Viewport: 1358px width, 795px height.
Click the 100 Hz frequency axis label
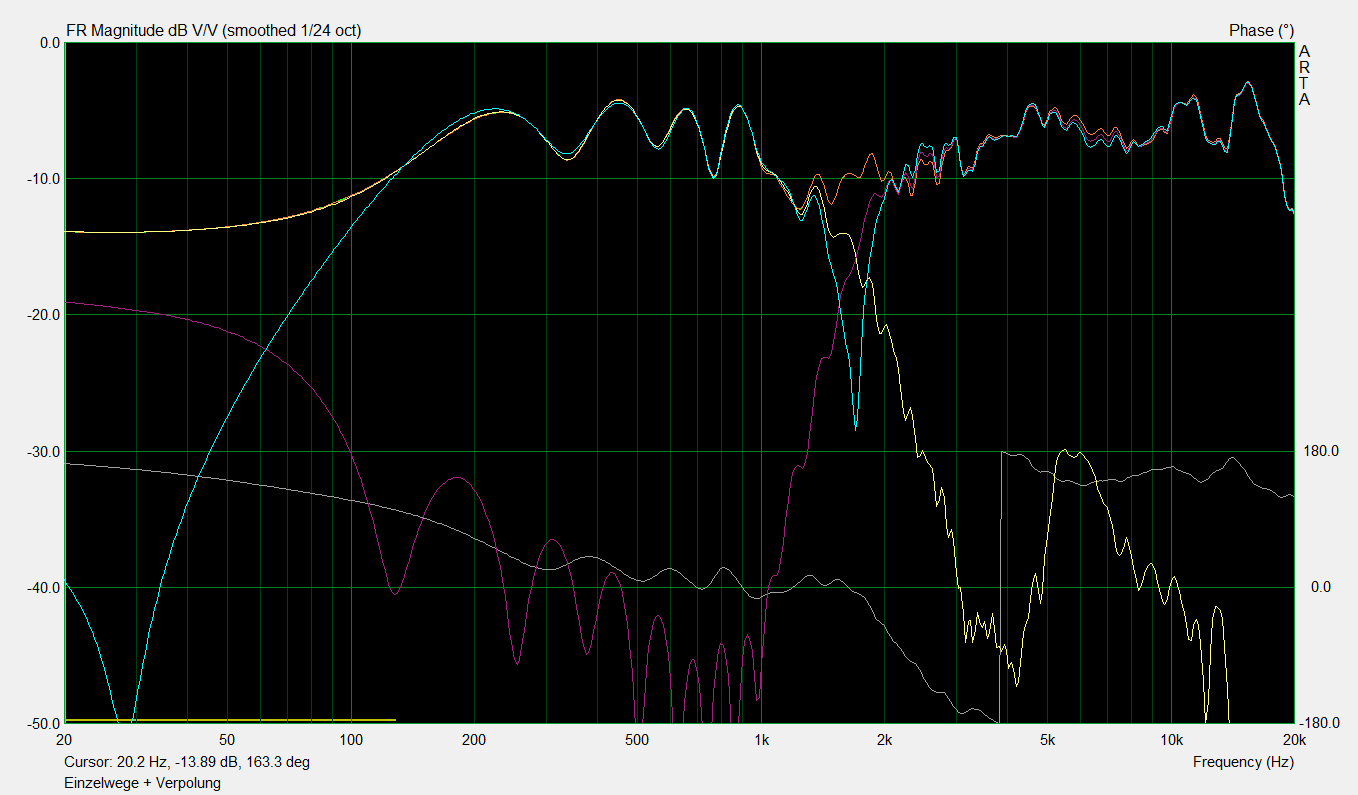coord(351,741)
